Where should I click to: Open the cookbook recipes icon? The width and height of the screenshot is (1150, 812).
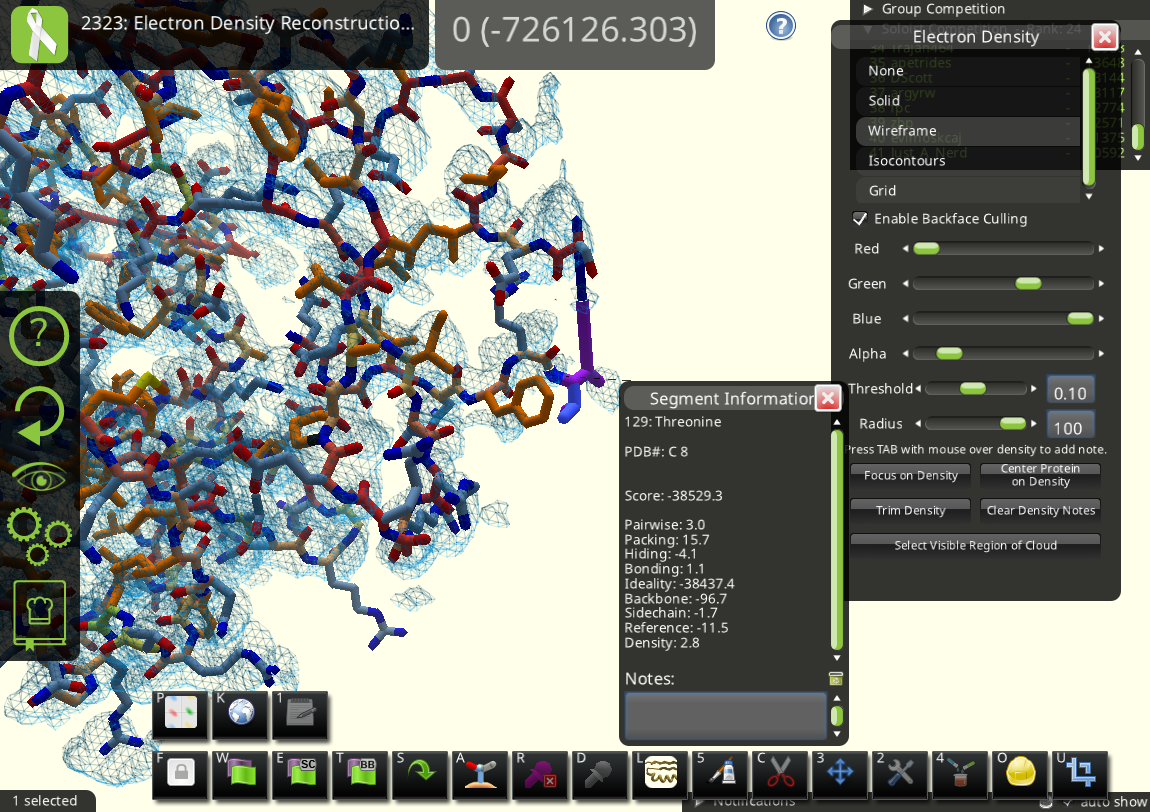tap(39, 614)
